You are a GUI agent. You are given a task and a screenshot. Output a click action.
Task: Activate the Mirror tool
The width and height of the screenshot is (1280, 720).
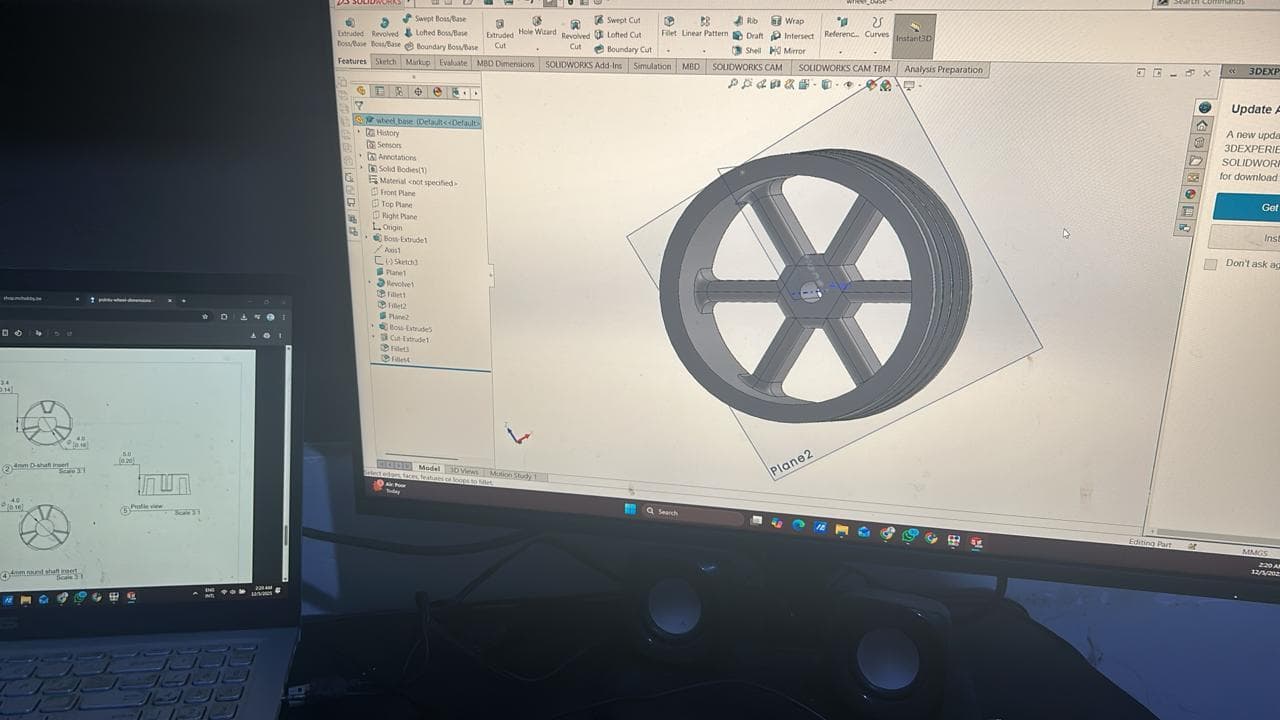788,50
